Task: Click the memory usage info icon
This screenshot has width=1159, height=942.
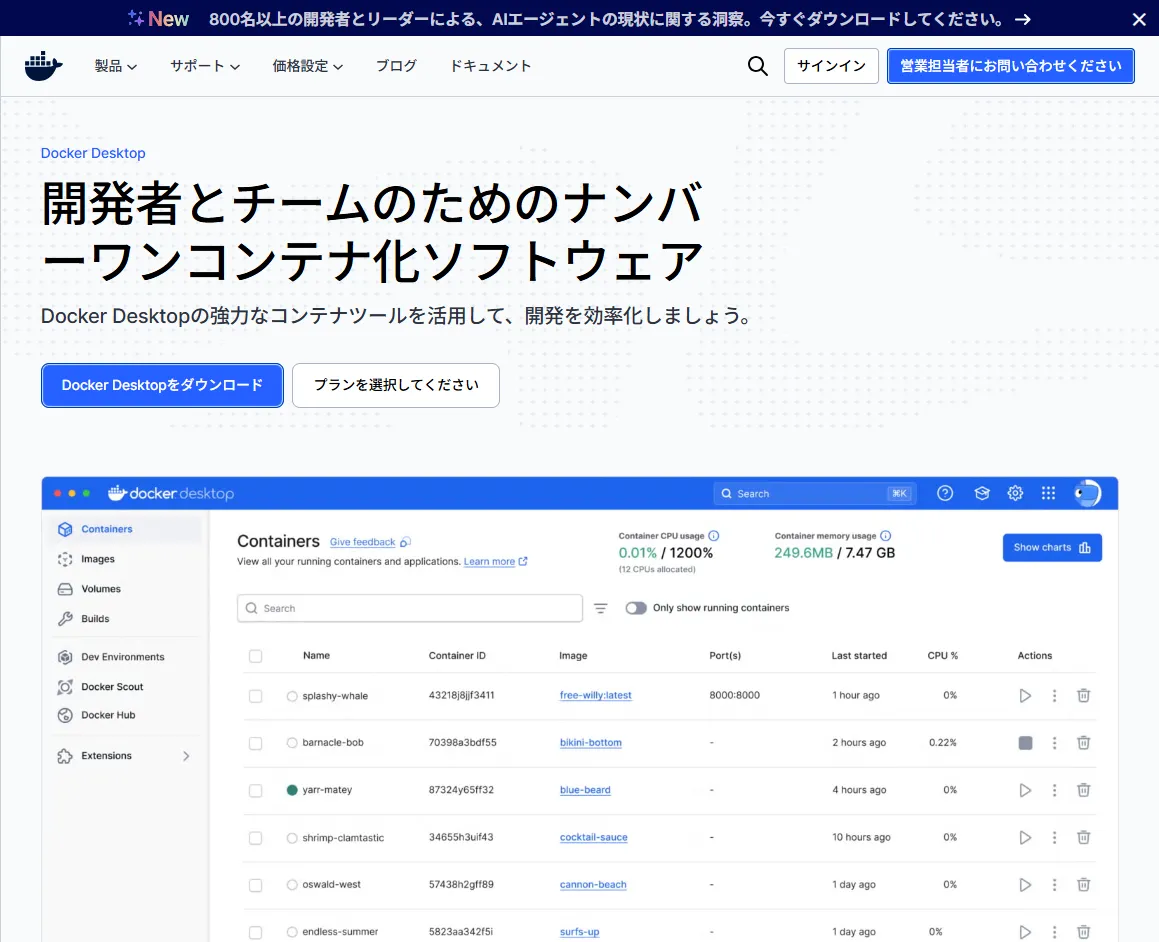Action: pyautogui.click(x=886, y=535)
